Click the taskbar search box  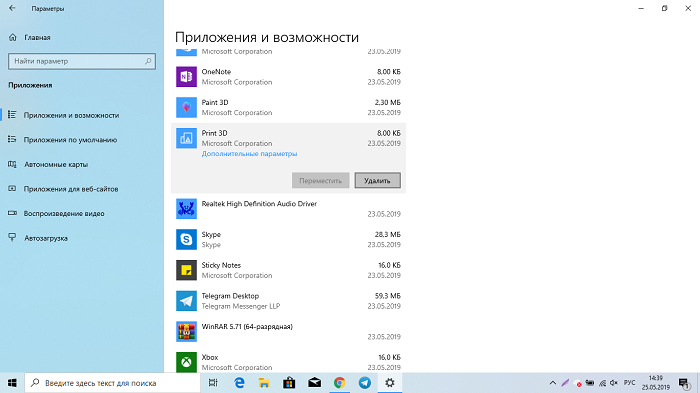[x=112, y=383]
